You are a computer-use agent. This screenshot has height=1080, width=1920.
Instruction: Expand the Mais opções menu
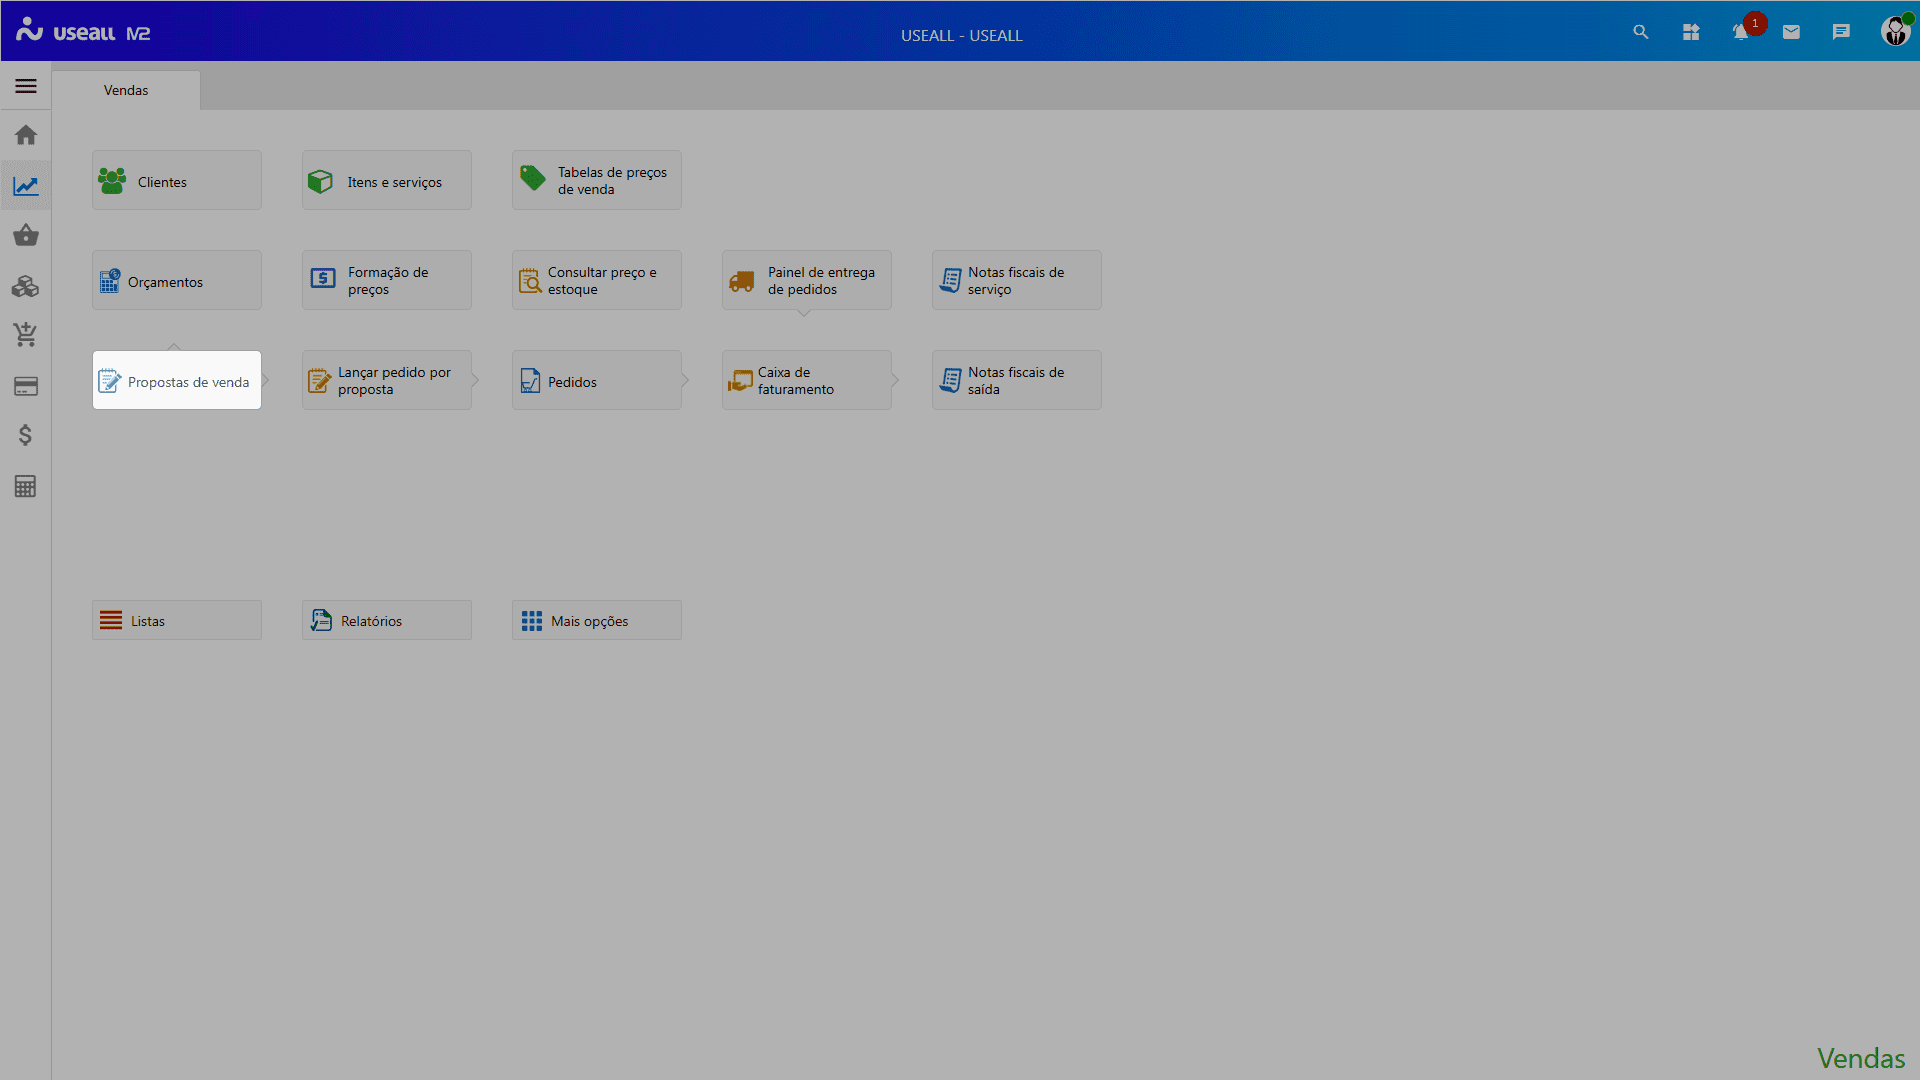coord(597,621)
